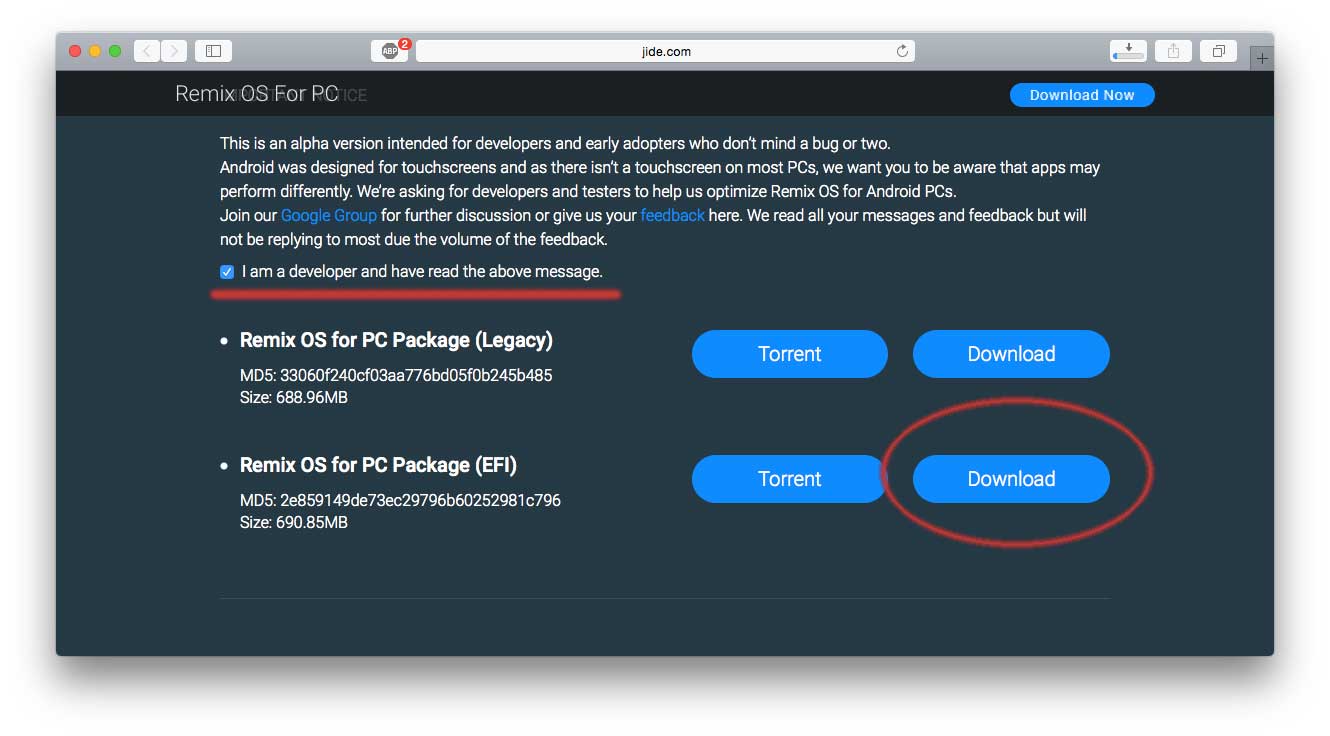
Task: Minimize the Safari window
Action: tap(95, 51)
